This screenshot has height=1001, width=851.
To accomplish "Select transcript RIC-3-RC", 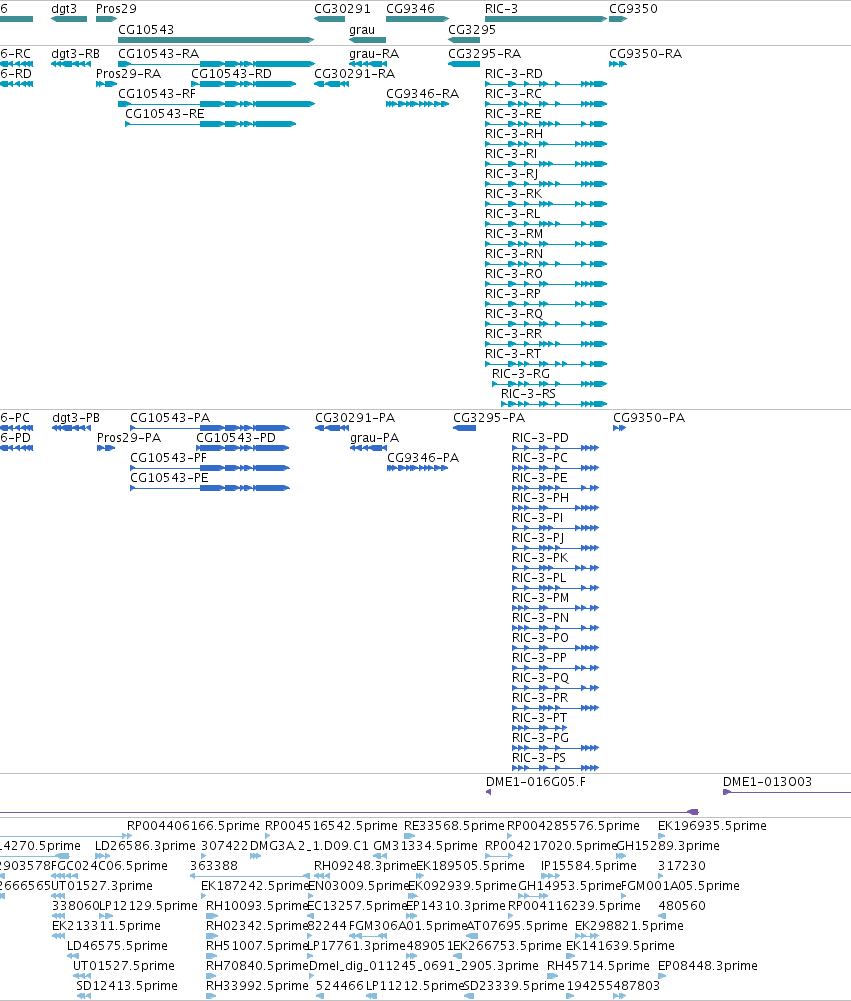I will (x=546, y=103).
